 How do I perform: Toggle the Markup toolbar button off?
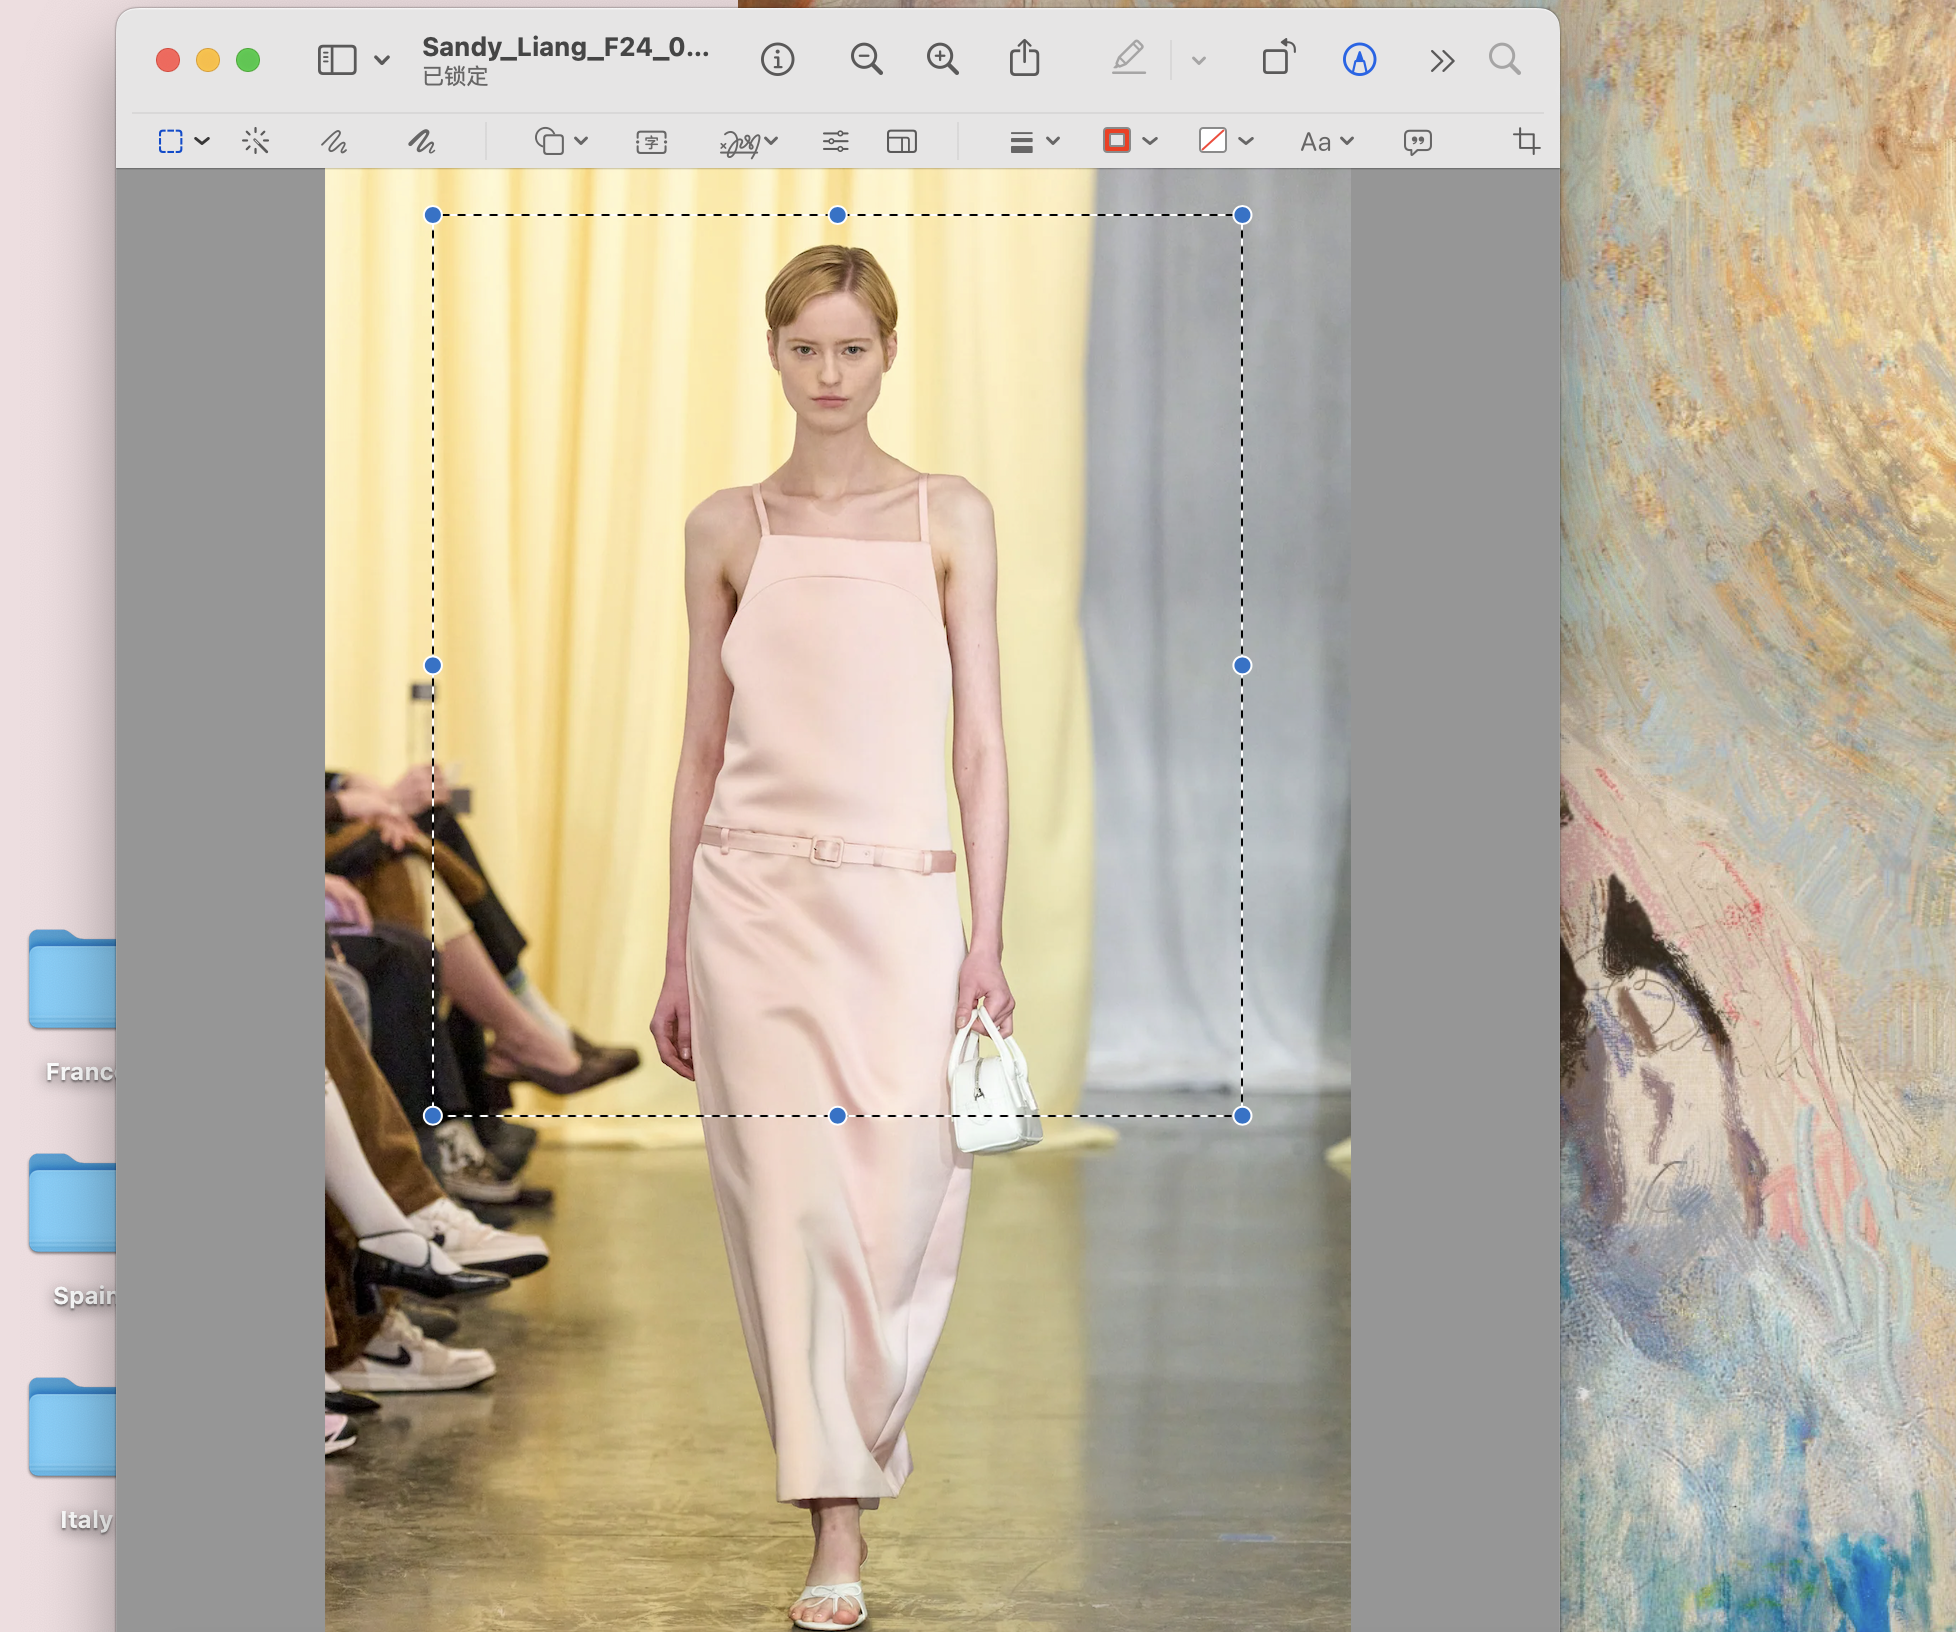pos(1359,60)
